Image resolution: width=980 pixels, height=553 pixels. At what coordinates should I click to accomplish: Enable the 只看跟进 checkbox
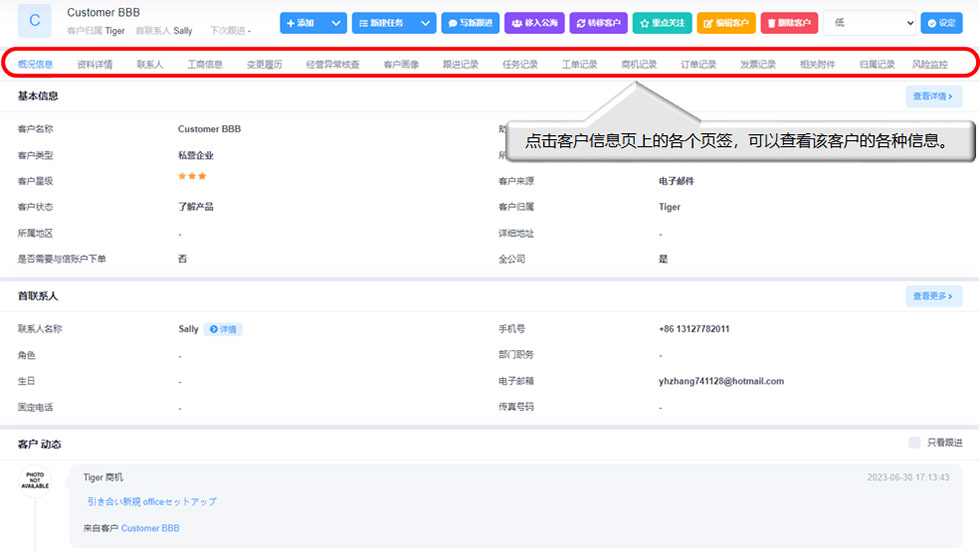click(x=914, y=443)
